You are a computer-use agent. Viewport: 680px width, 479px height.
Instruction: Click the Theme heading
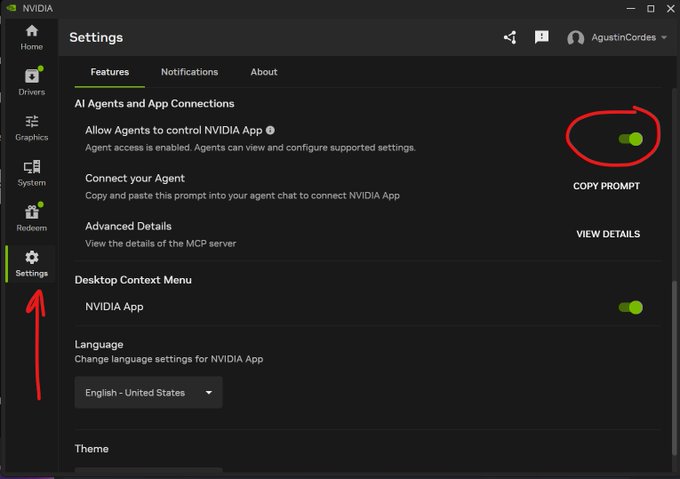(92, 449)
